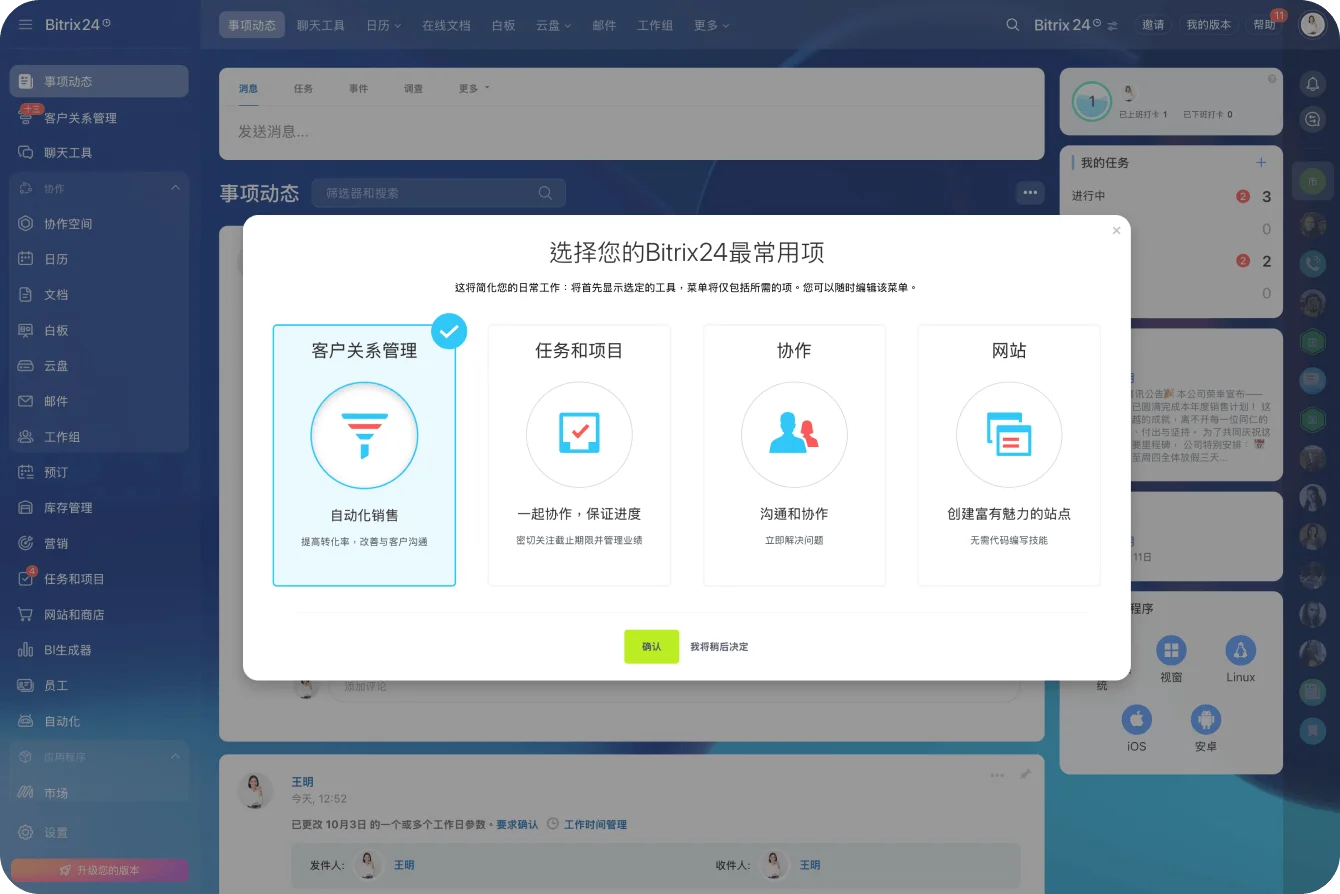Click the plus icon beside 我的任务
The width and height of the screenshot is (1340, 894).
click(1261, 163)
